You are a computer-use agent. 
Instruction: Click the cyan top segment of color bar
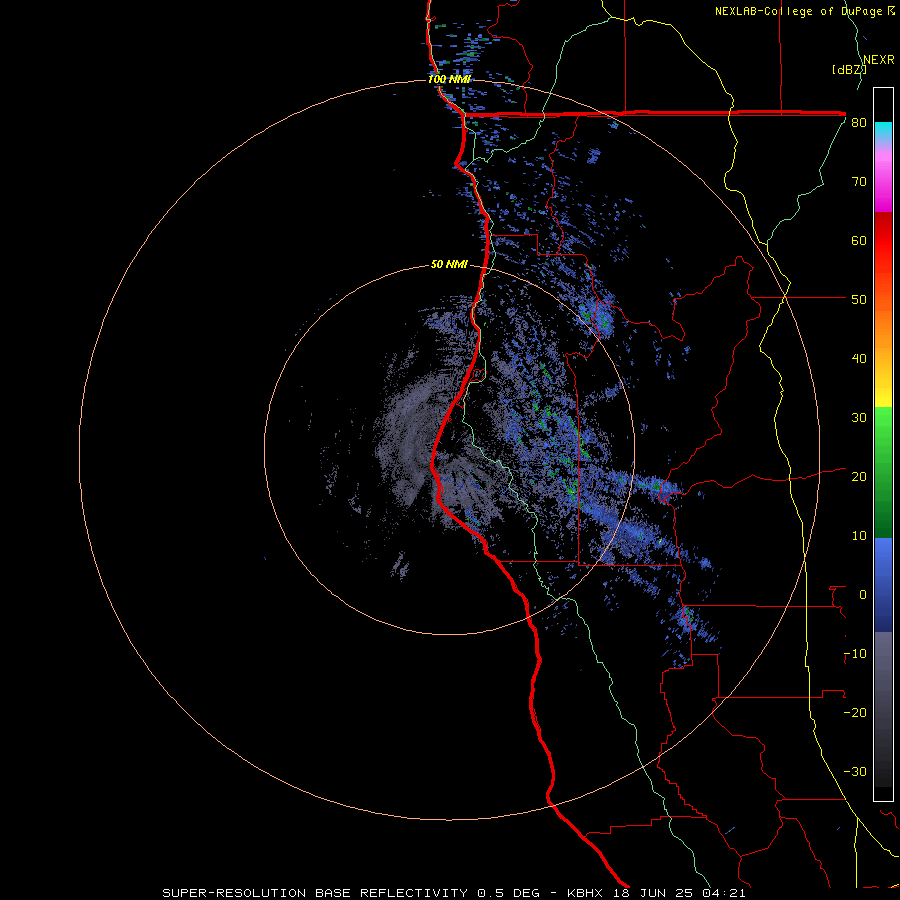(x=883, y=133)
